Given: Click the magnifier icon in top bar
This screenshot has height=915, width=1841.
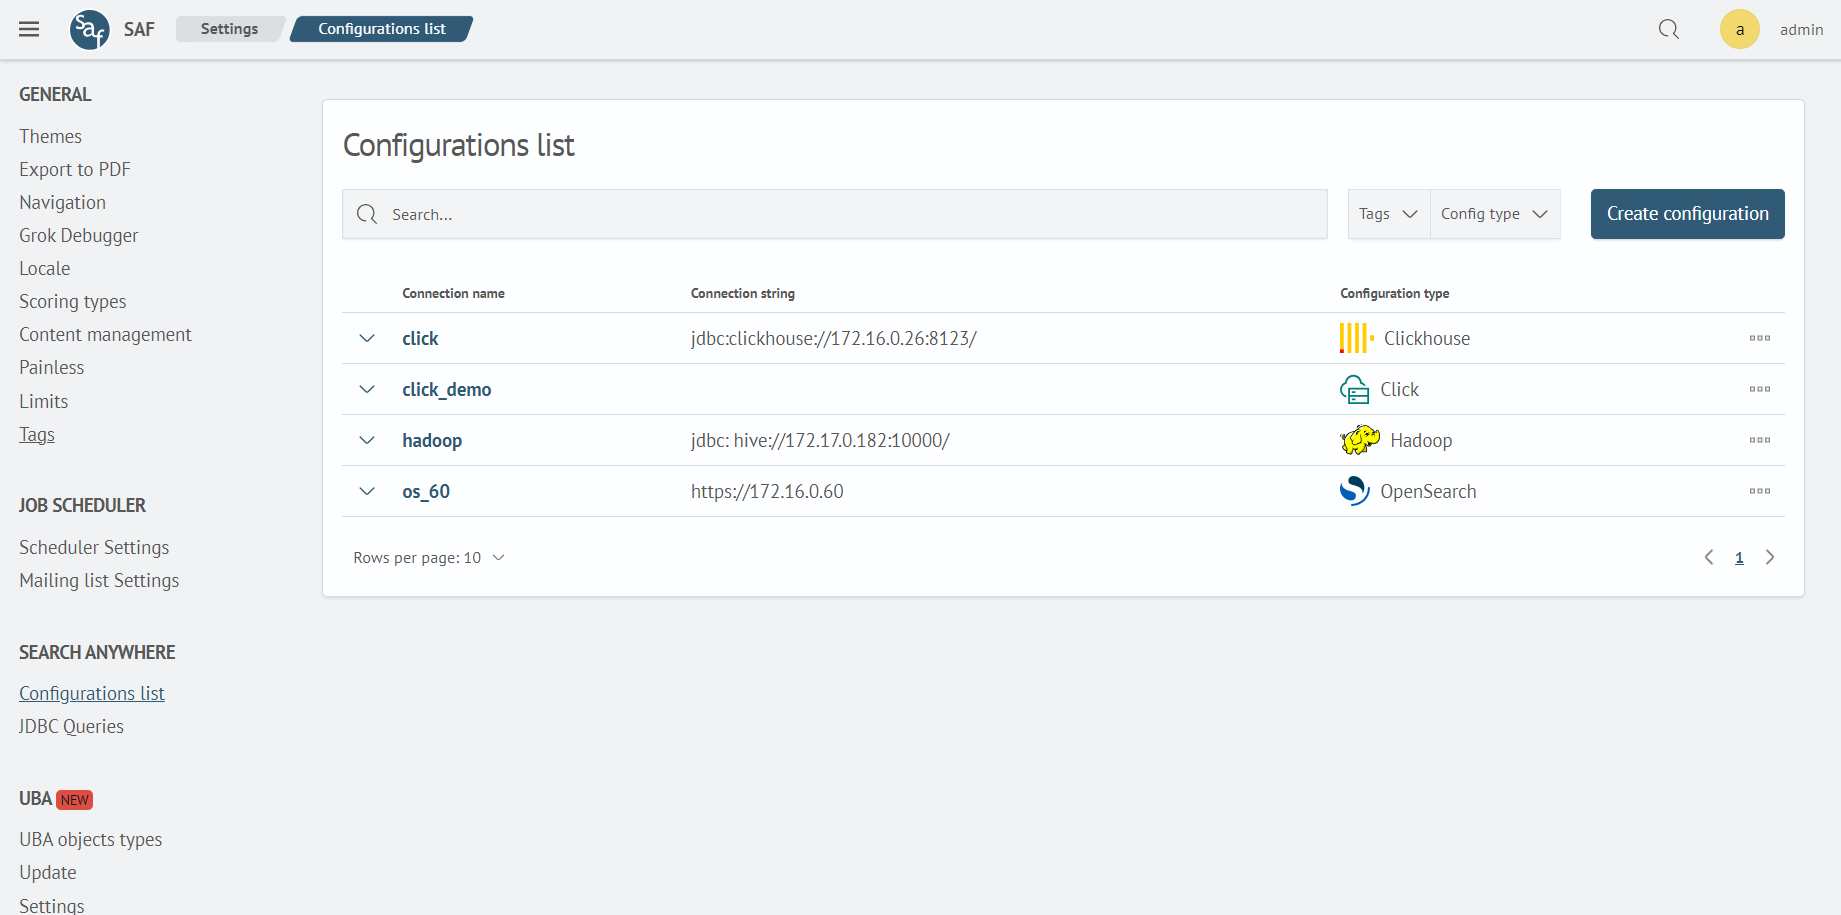Looking at the screenshot, I should click(1668, 29).
